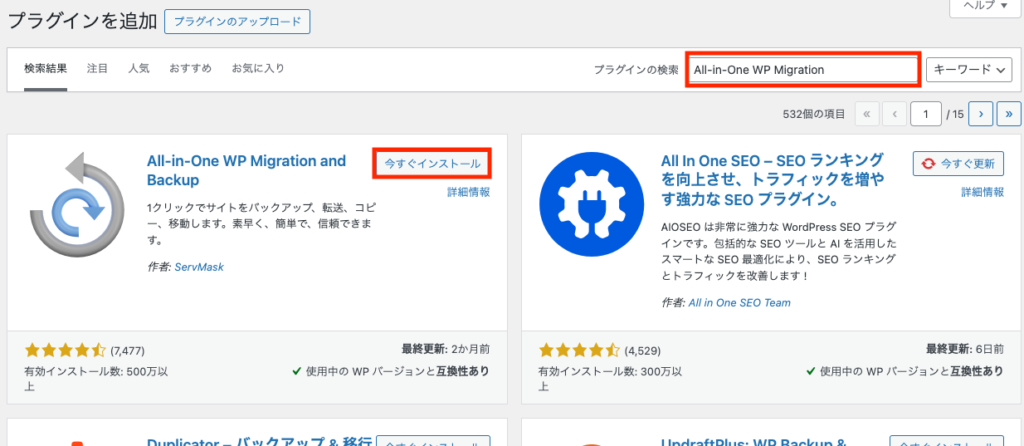Click 今すぐ更新 for All In One SEO
The width and height of the screenshot is (1024, 446).
pyautogui.click(x=959, y=163)
